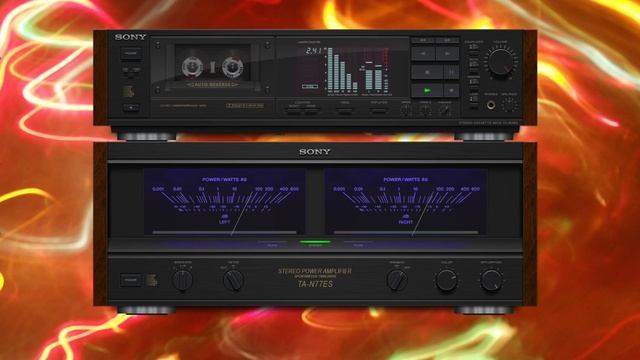Image resolution: width=640 pixels, height=360 pixels.
Task: Pause the cassette deck playback
Action: pos(451,72)
